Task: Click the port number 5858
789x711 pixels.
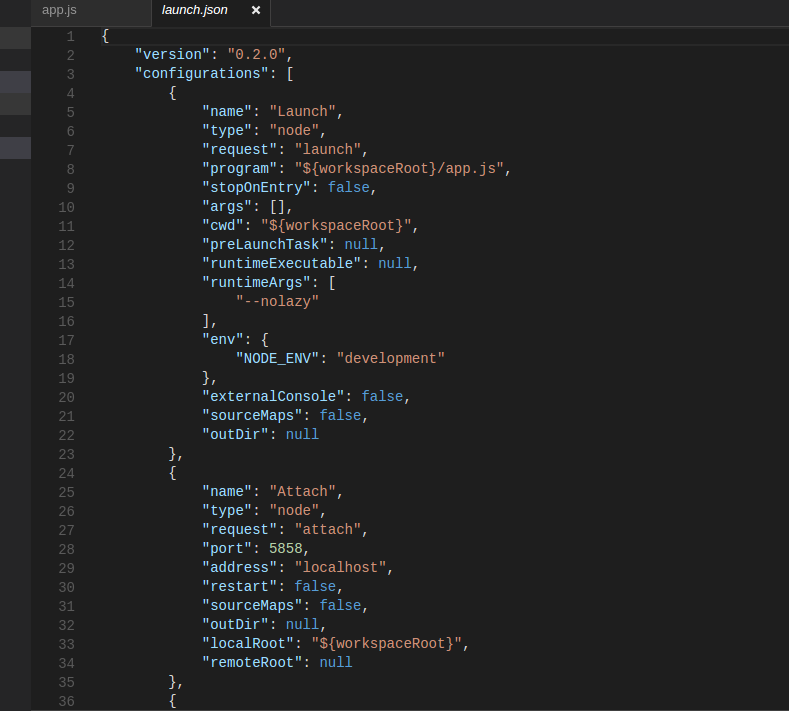Action: point(286,548)
